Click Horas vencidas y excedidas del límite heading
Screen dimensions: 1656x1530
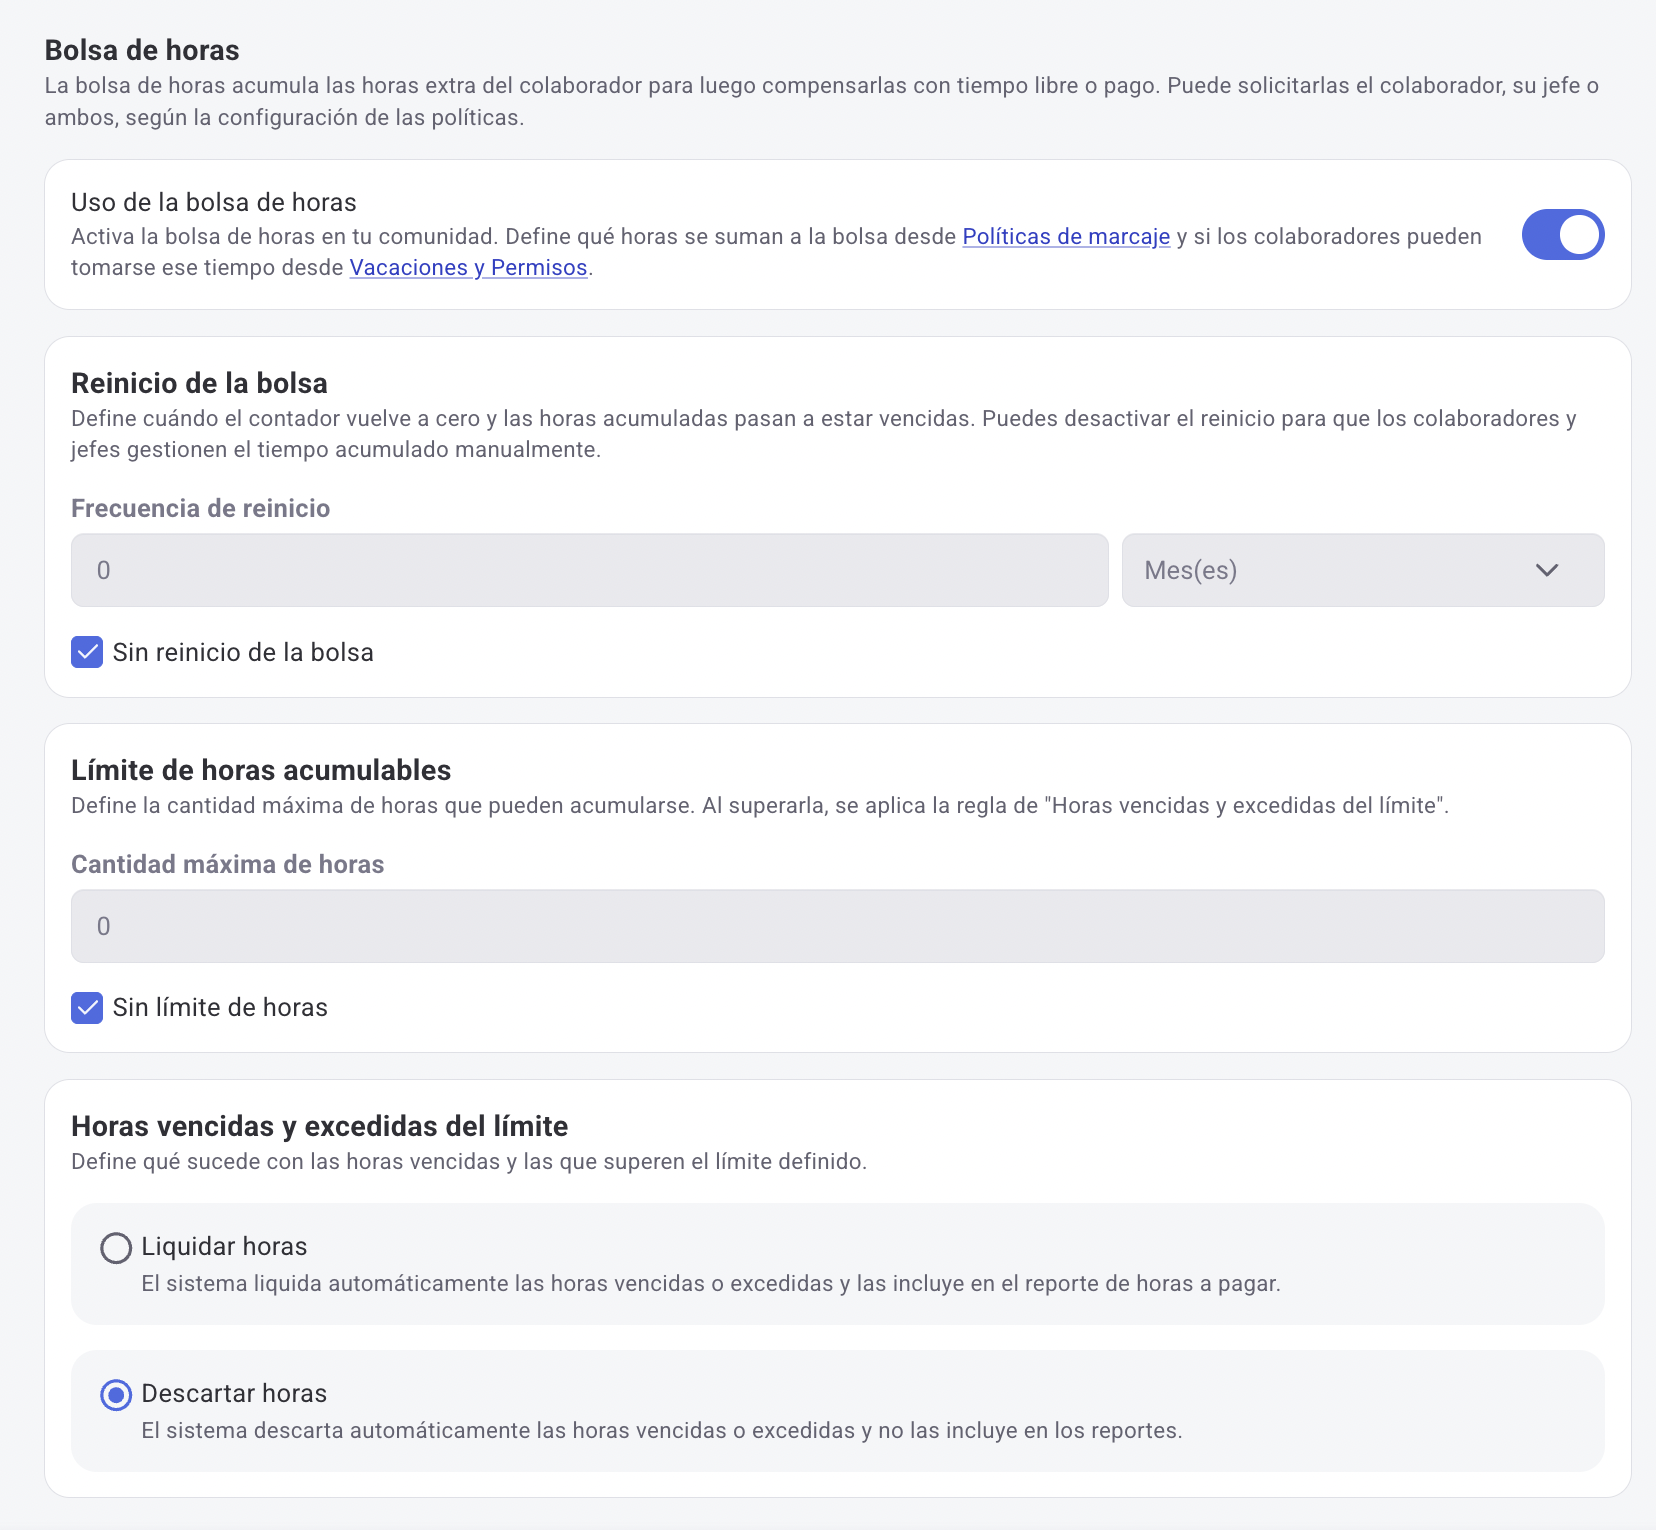point(319,1126)
